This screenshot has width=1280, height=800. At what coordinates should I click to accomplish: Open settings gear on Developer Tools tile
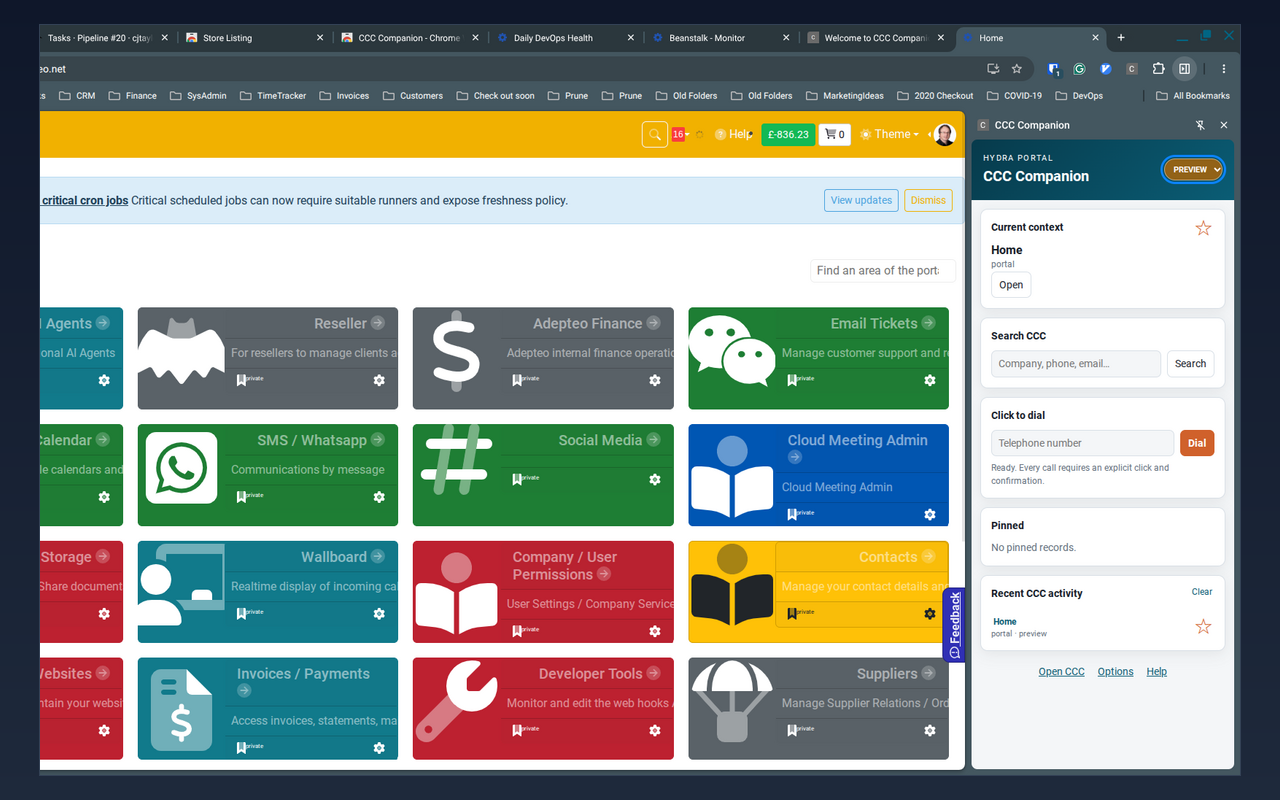[x=655, y=730]
